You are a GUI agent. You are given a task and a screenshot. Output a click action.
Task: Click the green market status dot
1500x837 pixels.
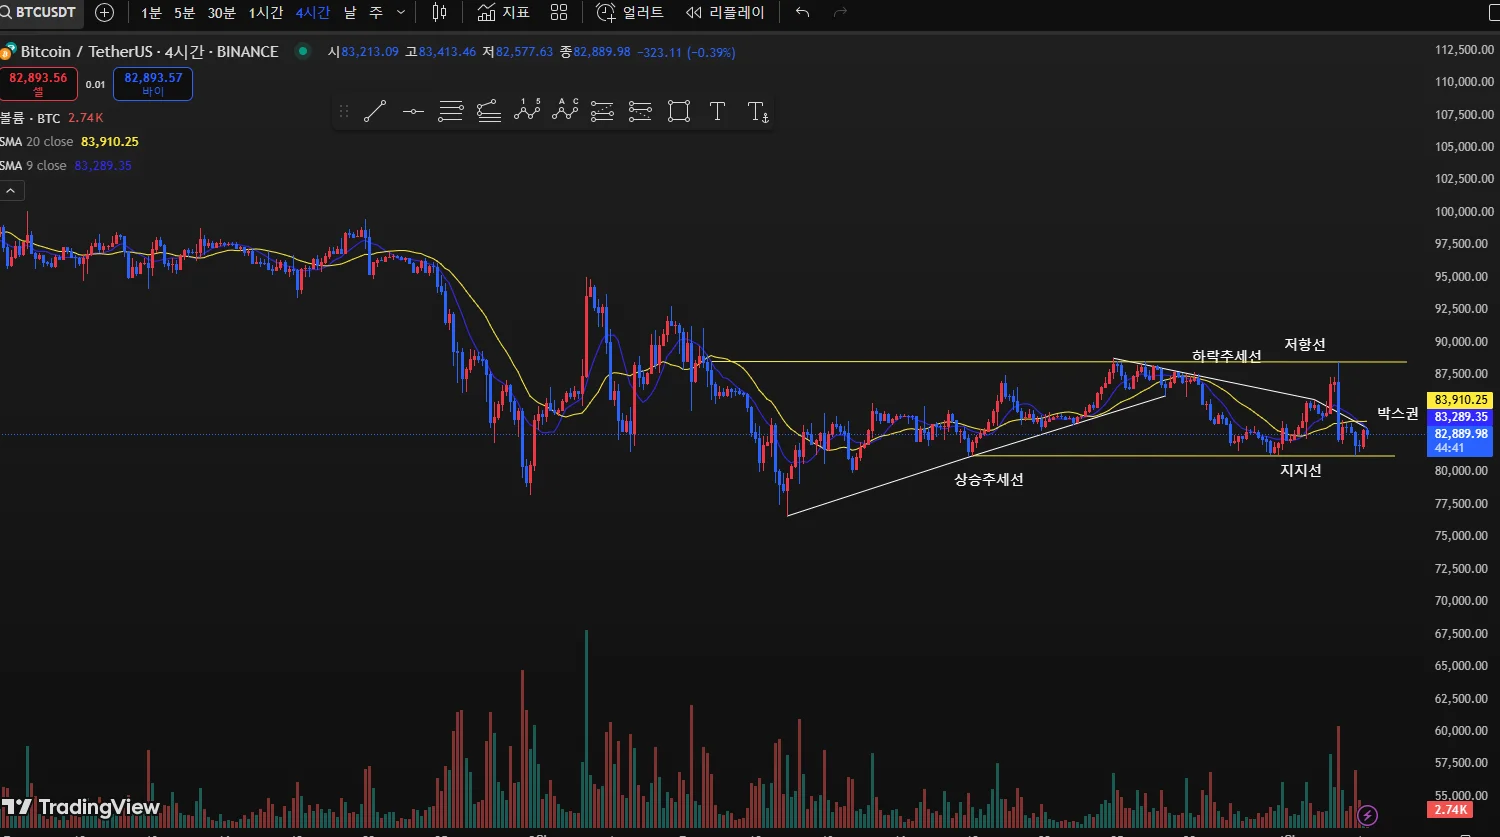click(x=303, y=51)
